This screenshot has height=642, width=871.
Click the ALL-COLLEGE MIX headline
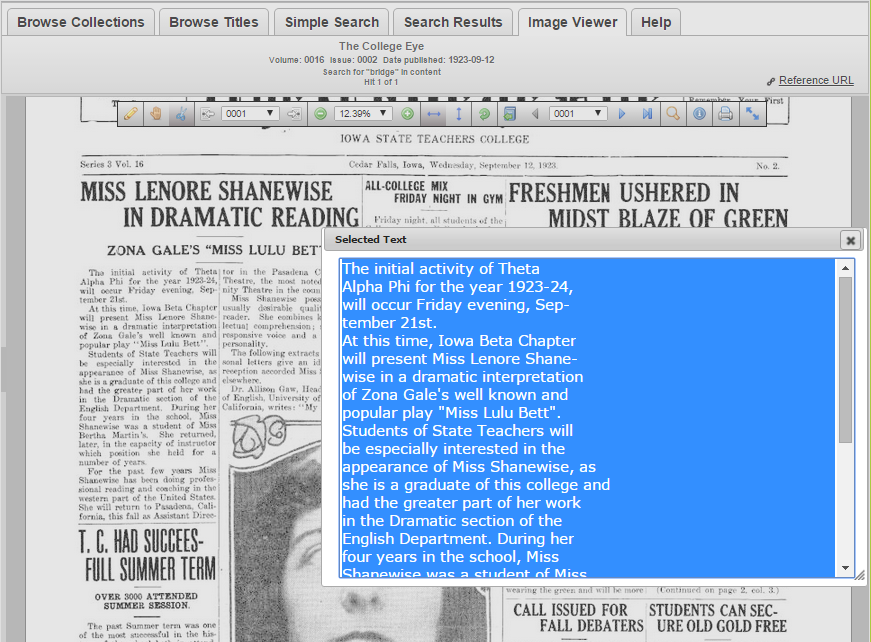(x=434, y=192)
